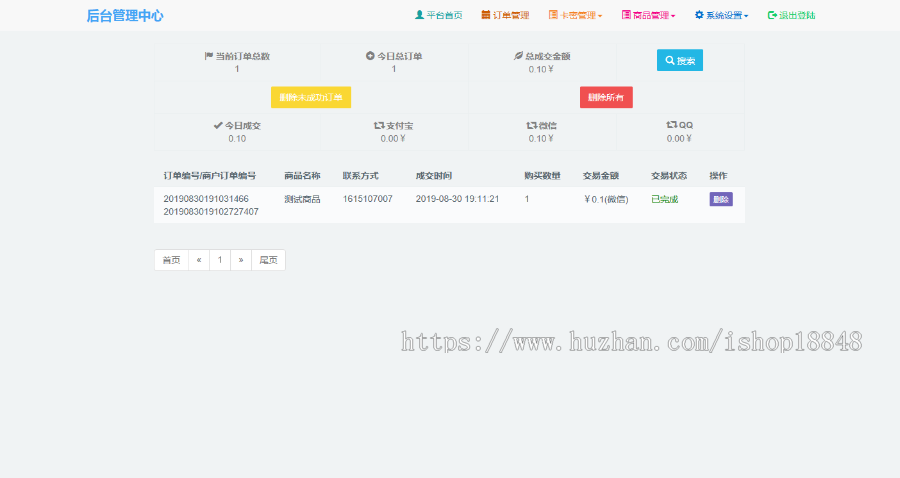Click the 订单编号/商户订单编号 column header
This screenshot has width=900, height=478.
click(x=210, y=176)
